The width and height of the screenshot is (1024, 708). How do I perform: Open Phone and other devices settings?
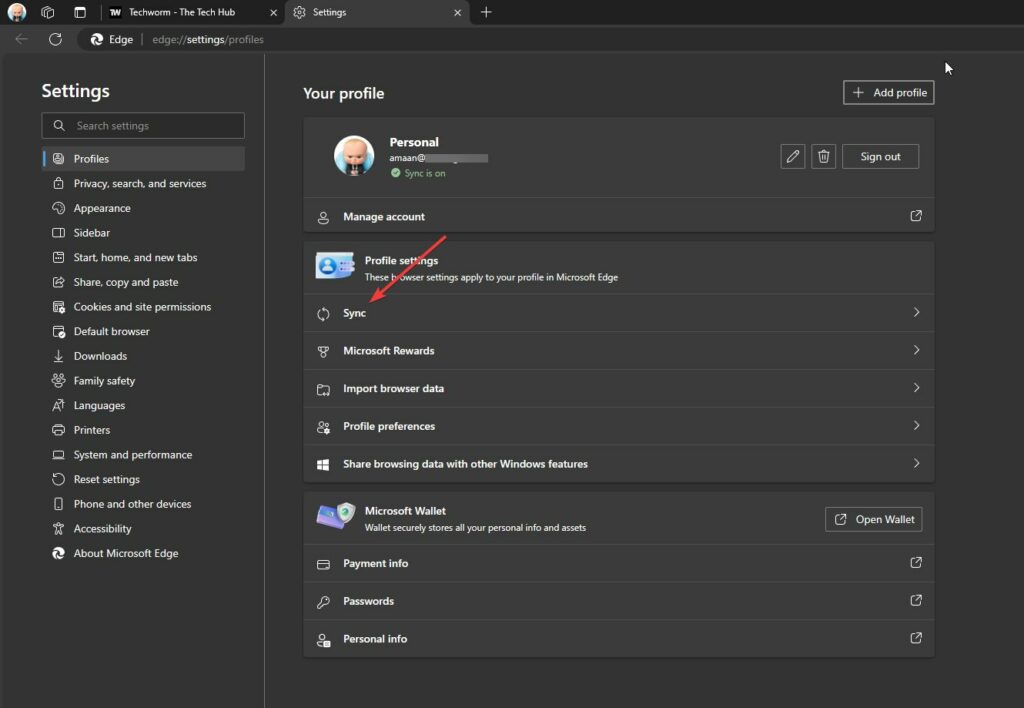coord(144,504)
